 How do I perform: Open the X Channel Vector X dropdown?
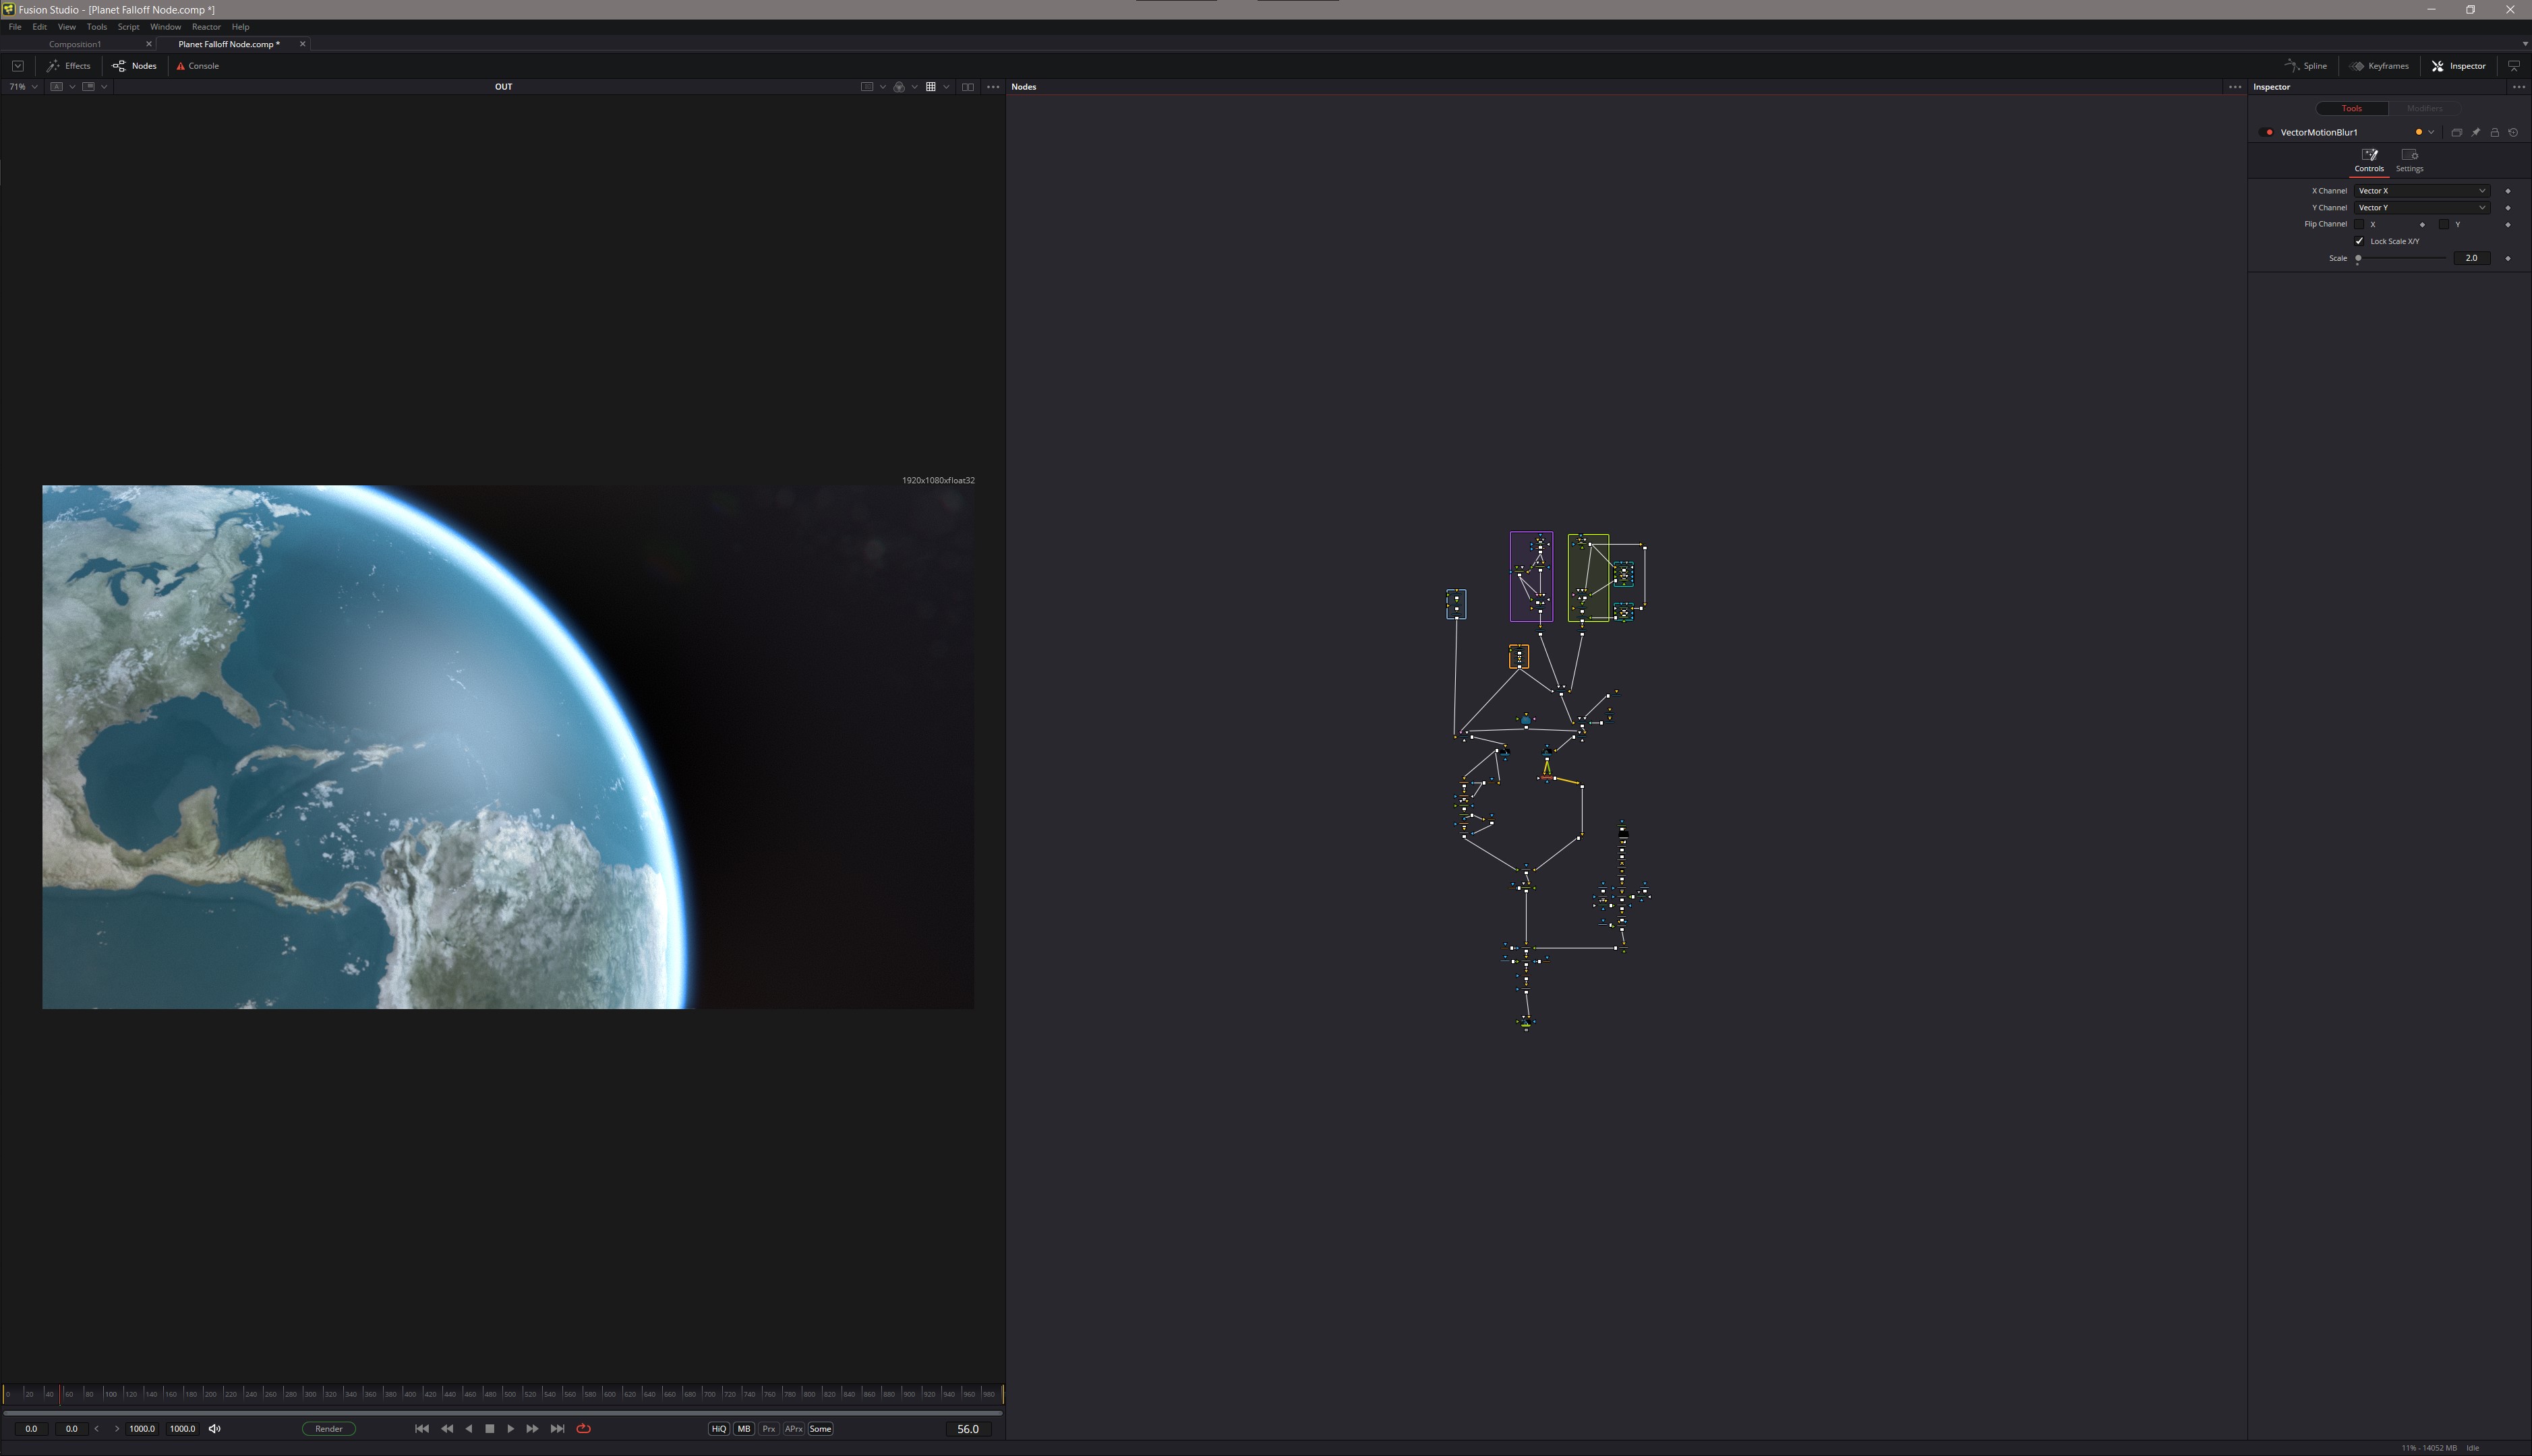pyautogui.click(x=2422, y=191)
